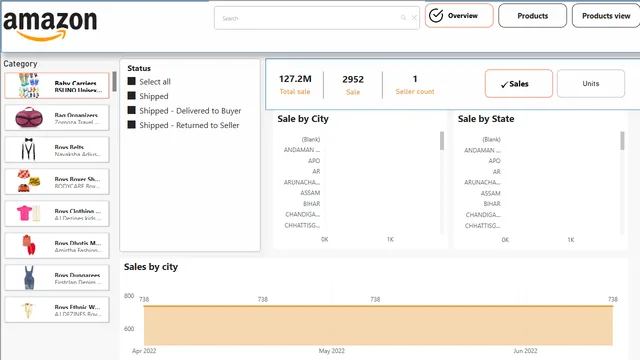Click the search magnifier icon
Viewport: 640px width, 360px height.
(403, 18)
